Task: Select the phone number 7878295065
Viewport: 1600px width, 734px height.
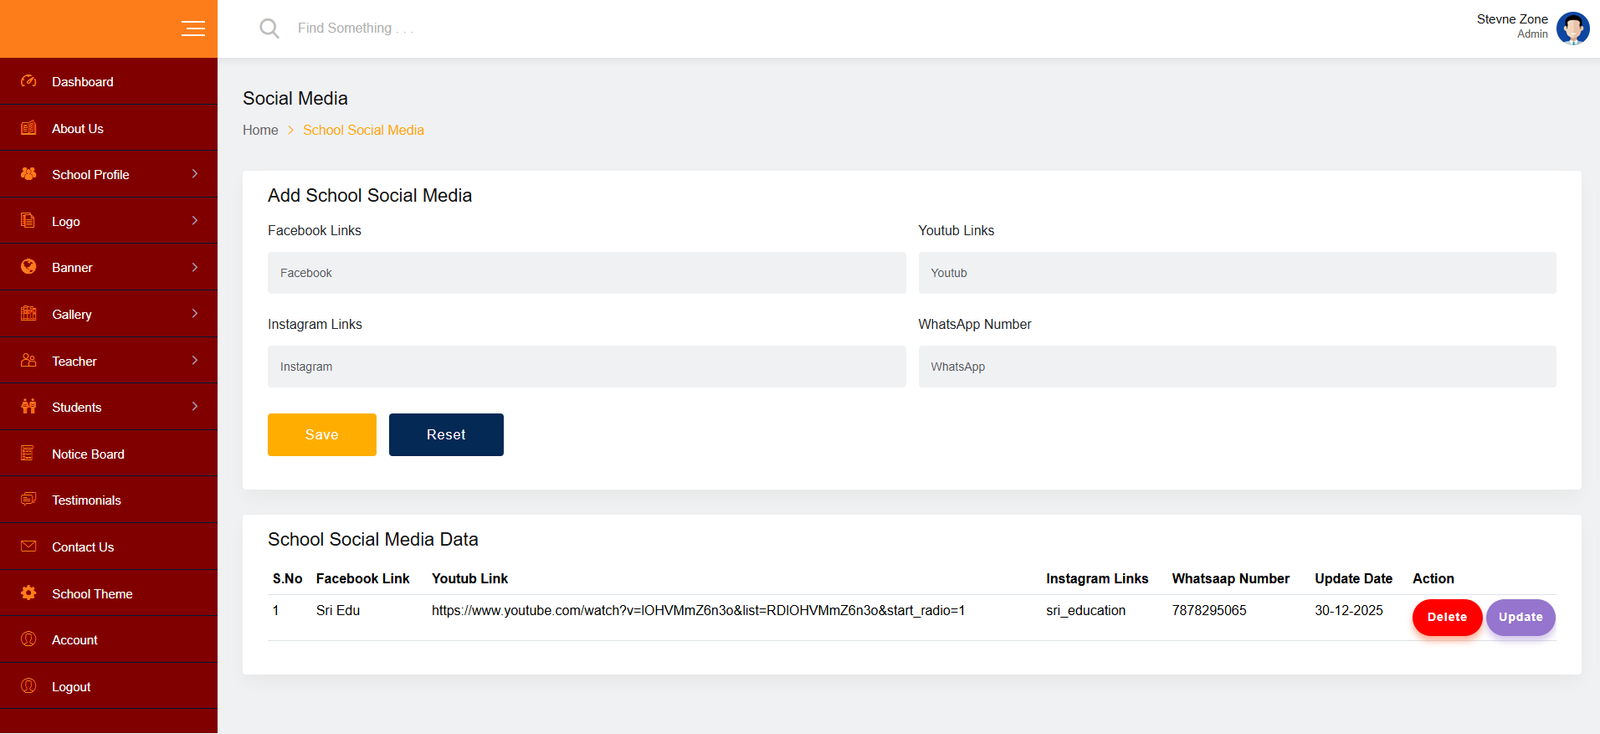Action: 1209,610
